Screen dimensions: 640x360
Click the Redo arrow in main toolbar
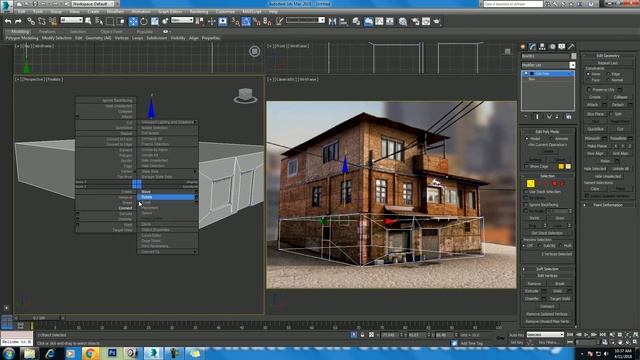[x=18, y=21]
